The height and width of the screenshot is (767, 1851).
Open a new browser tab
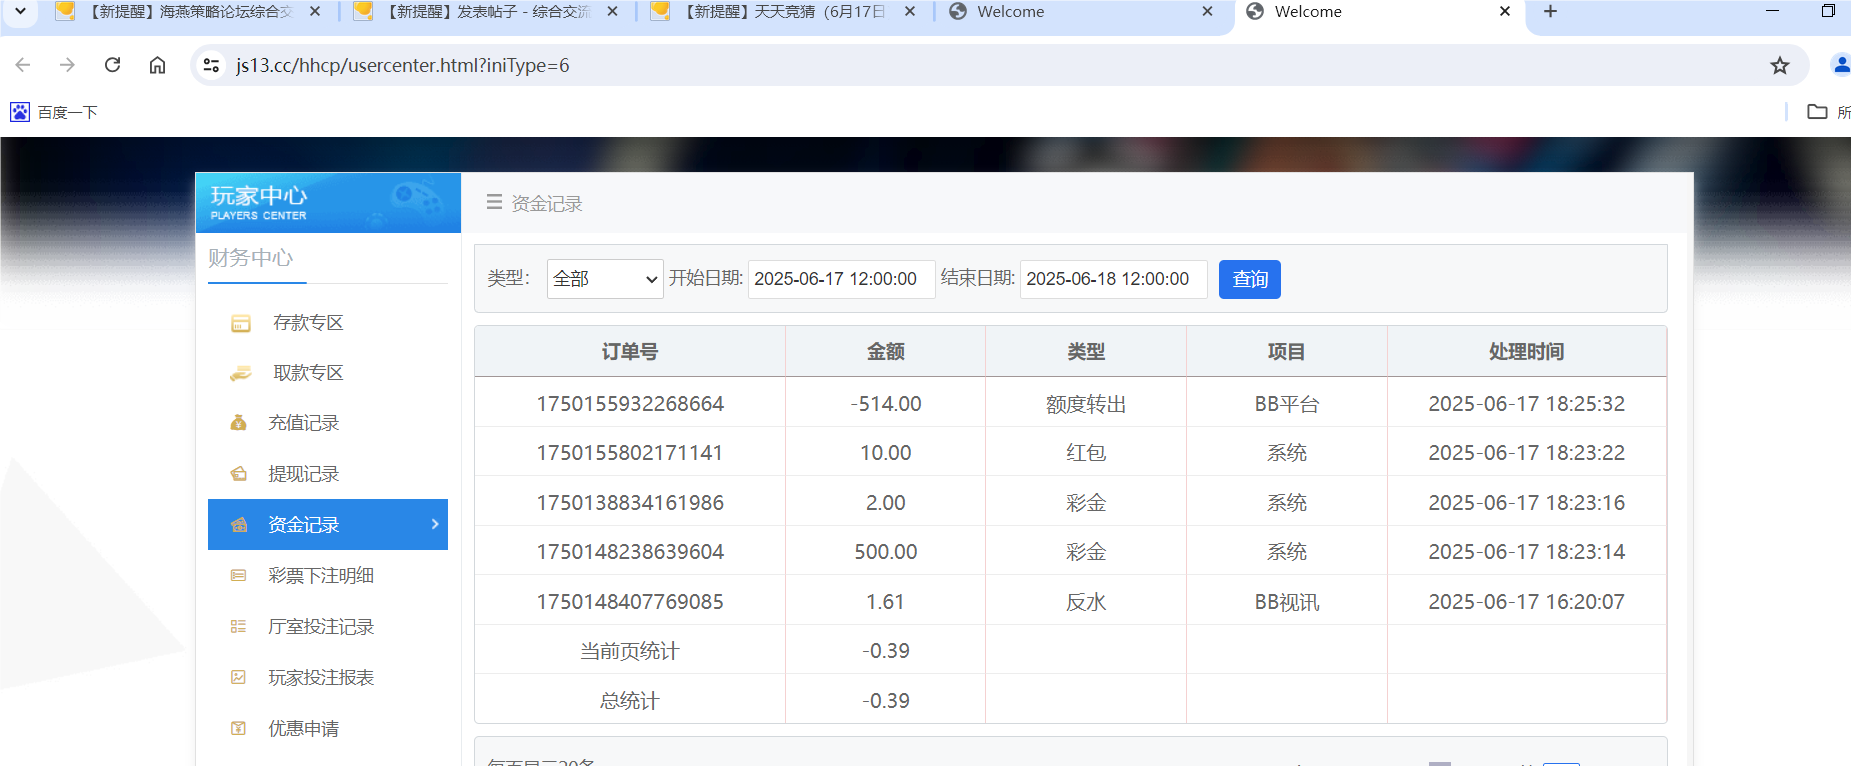click(1550, 12)
